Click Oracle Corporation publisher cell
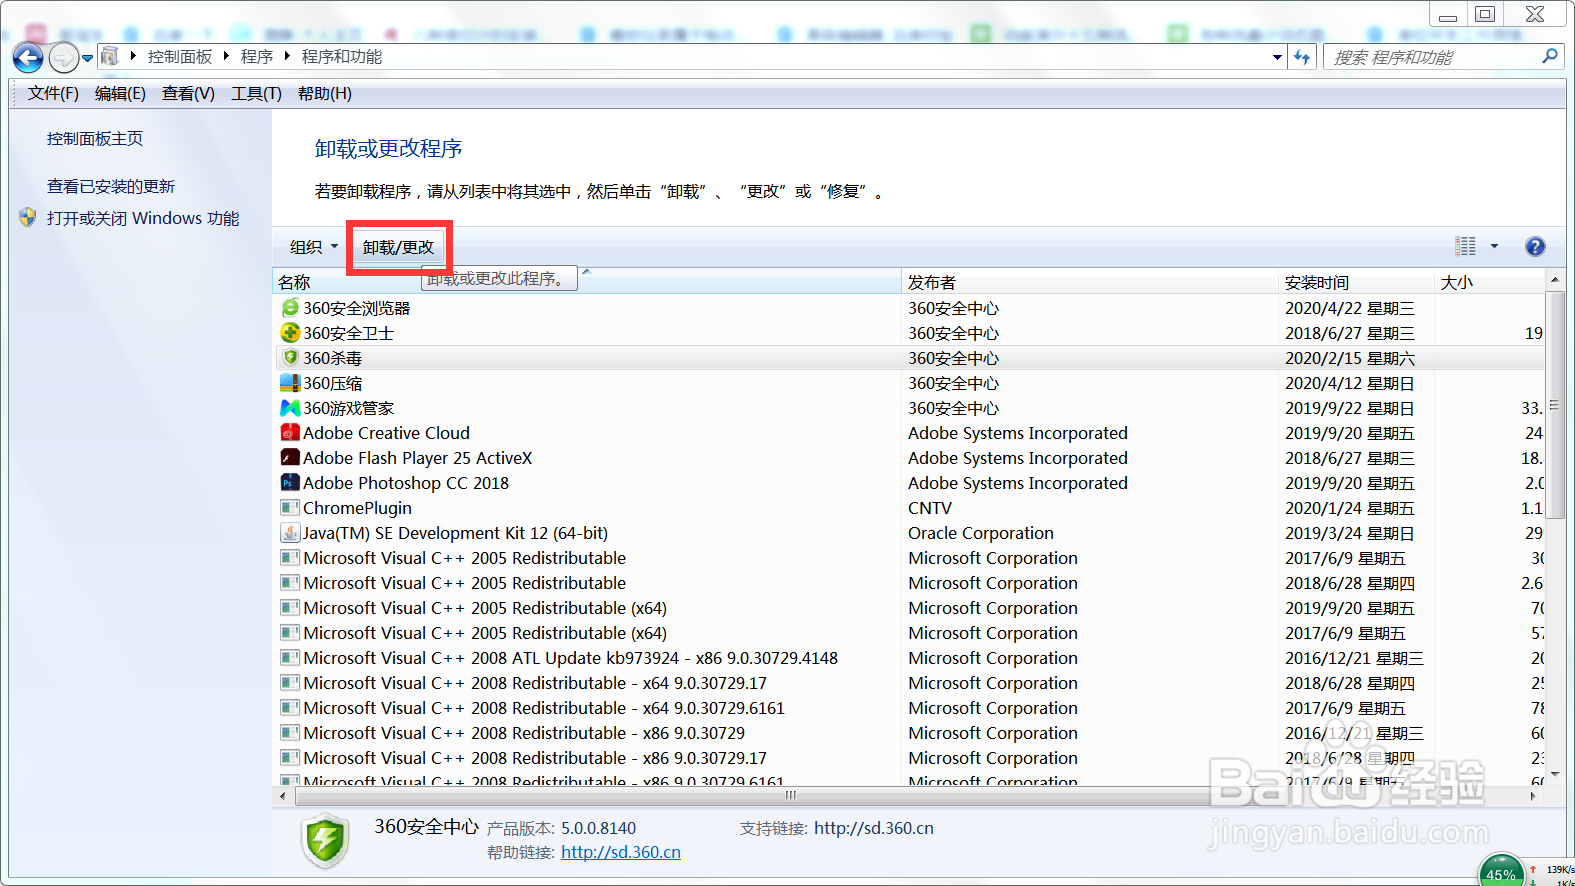The image size is (1575, 886). coord(981,533)
